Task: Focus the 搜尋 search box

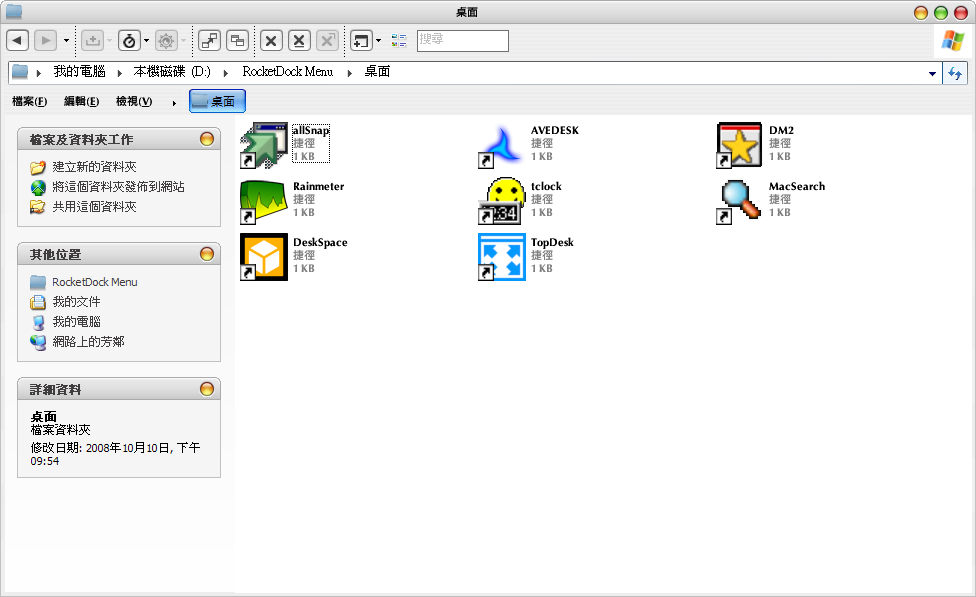Action: tap(462, 41)
